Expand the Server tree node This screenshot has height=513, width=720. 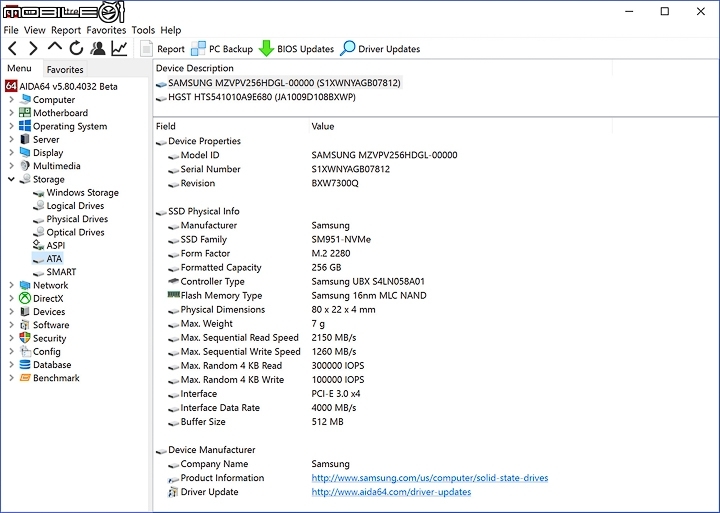coord(11,140)
